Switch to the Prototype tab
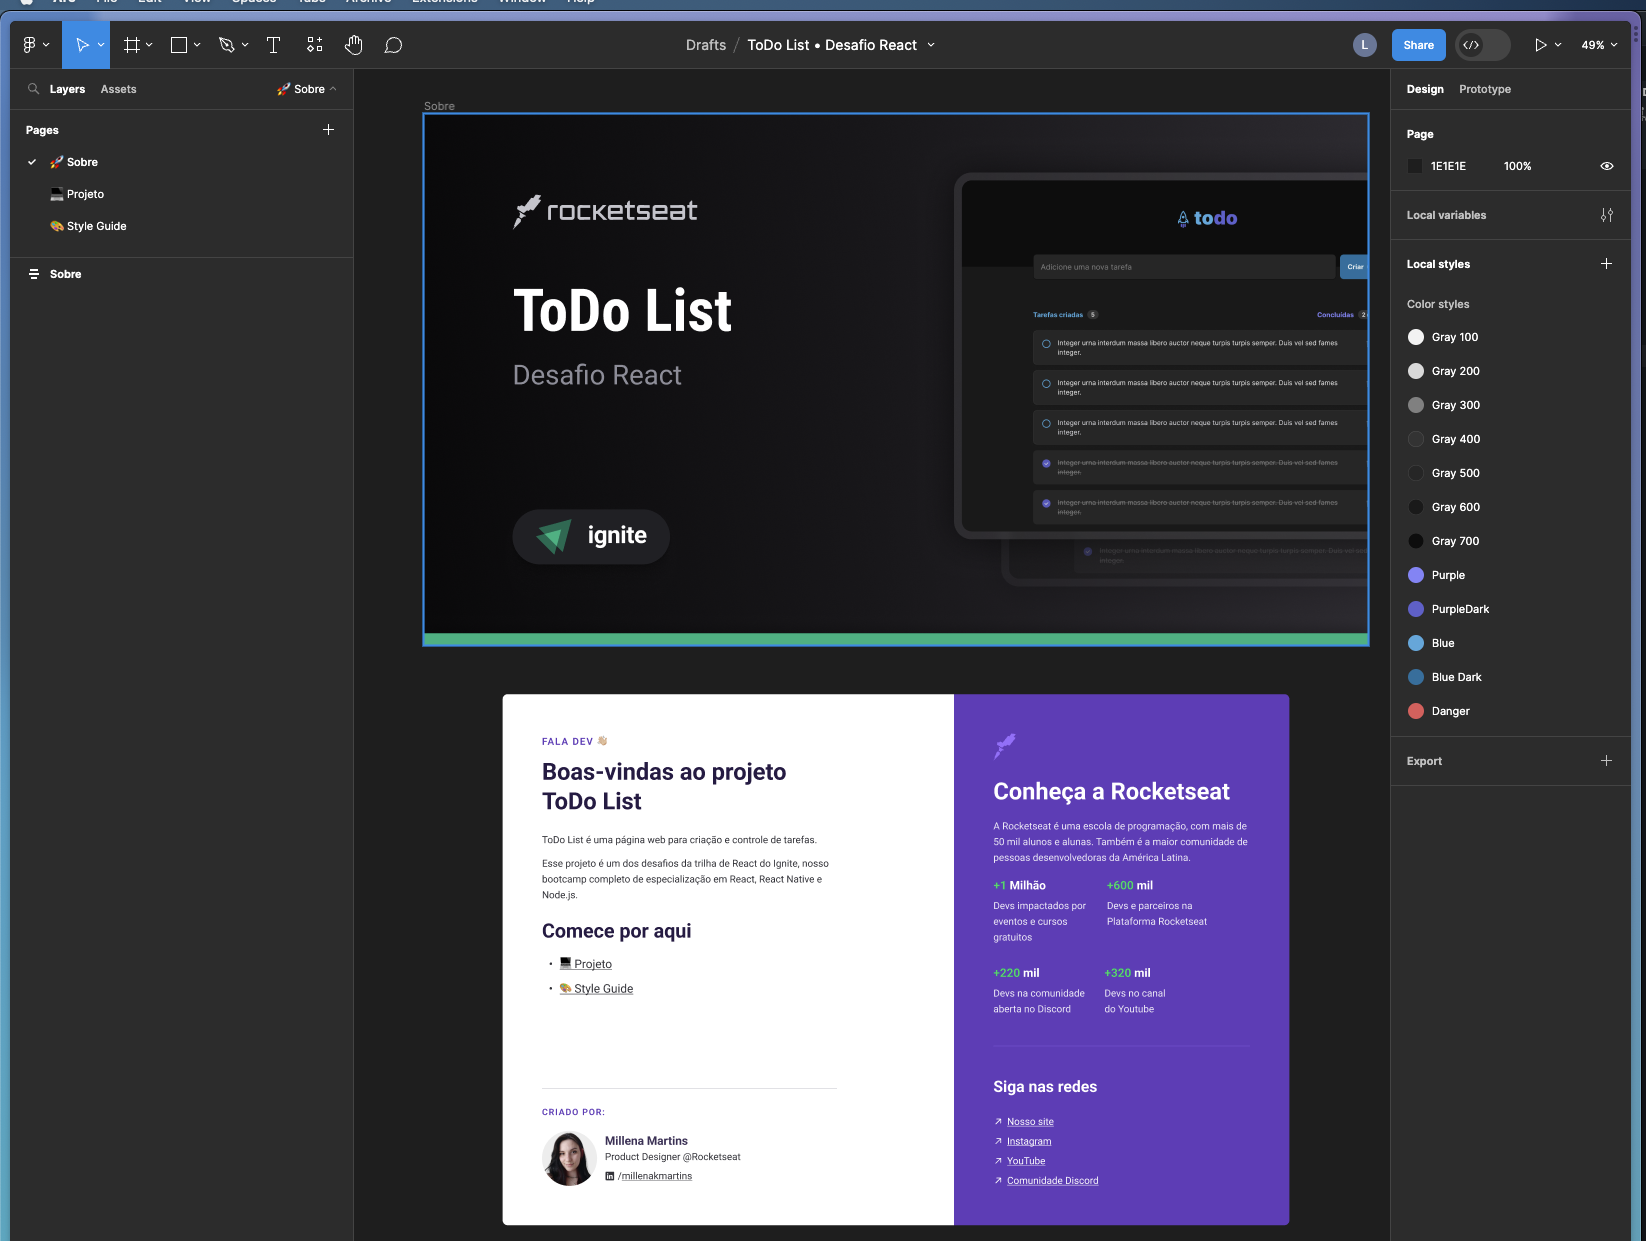The height and width of the screenshot is (1241, 1646). pyautogui.click(x=1484, y=89)
